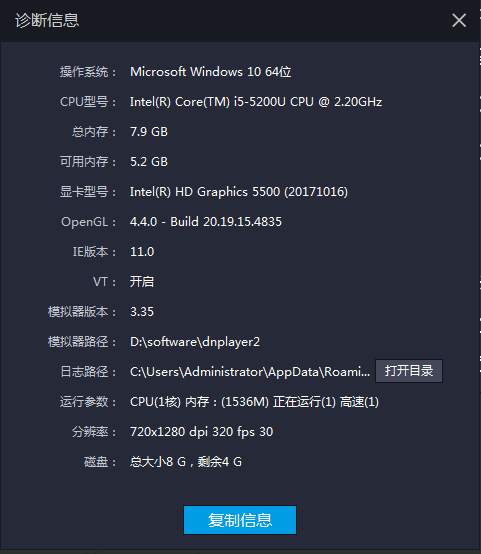
Task: Select the Microsoft Windows 10 64位 value
Action: [x=211, y=72]
